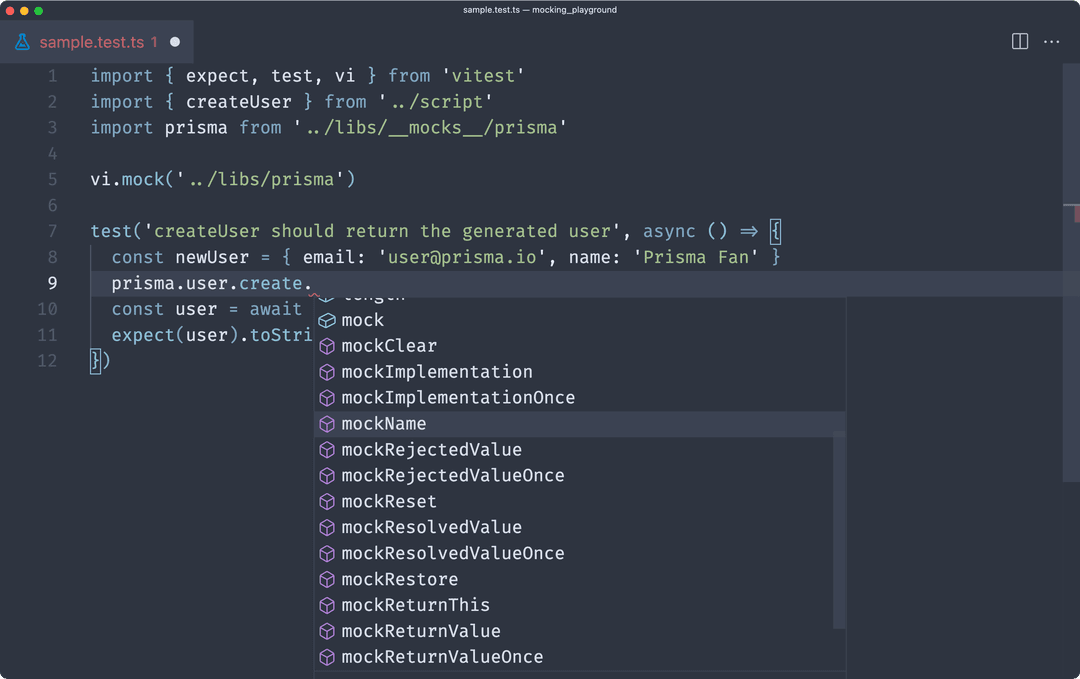
Task: Choose mockReset in the suggestions popup
Action: 389,501
